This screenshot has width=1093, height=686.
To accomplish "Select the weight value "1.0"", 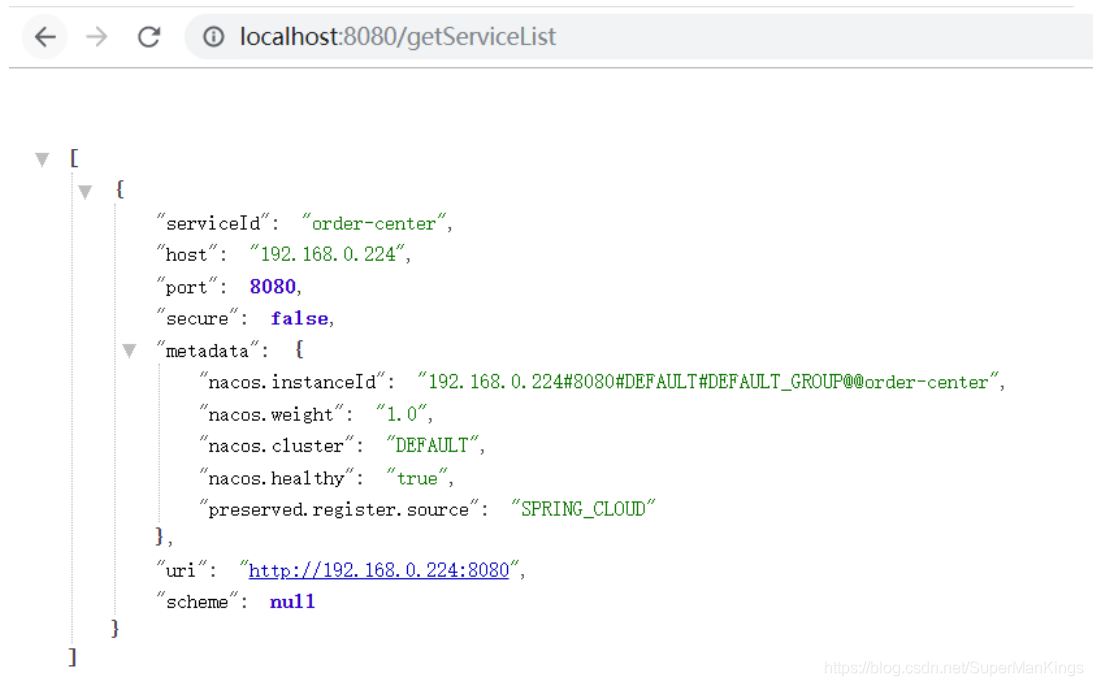I will pos(402,414).
